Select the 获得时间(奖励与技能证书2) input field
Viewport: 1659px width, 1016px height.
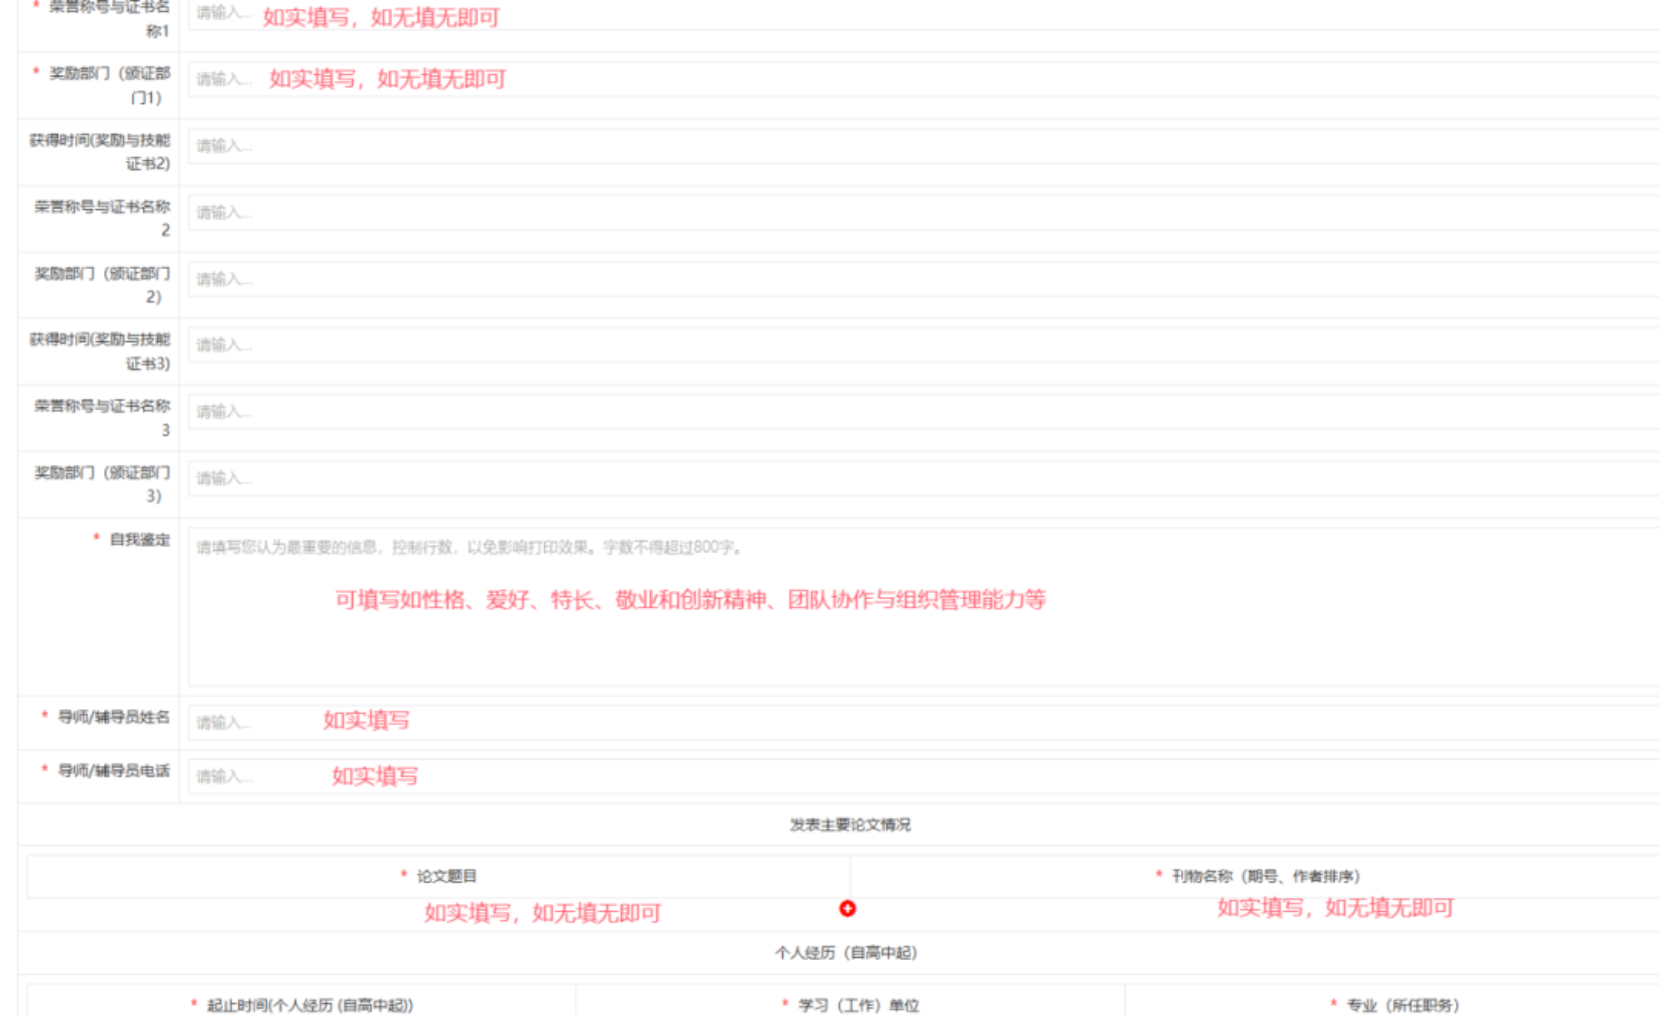click(923, 146)
